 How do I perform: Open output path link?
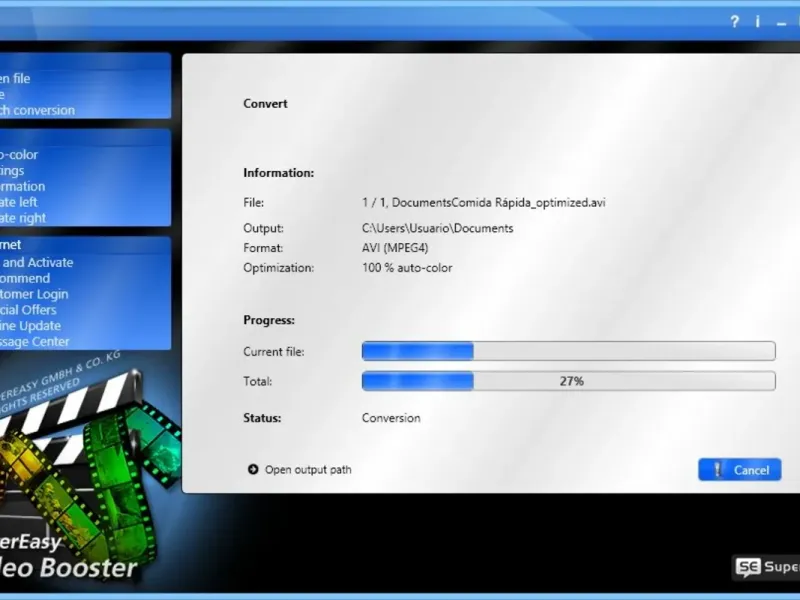tap(308, 470)
